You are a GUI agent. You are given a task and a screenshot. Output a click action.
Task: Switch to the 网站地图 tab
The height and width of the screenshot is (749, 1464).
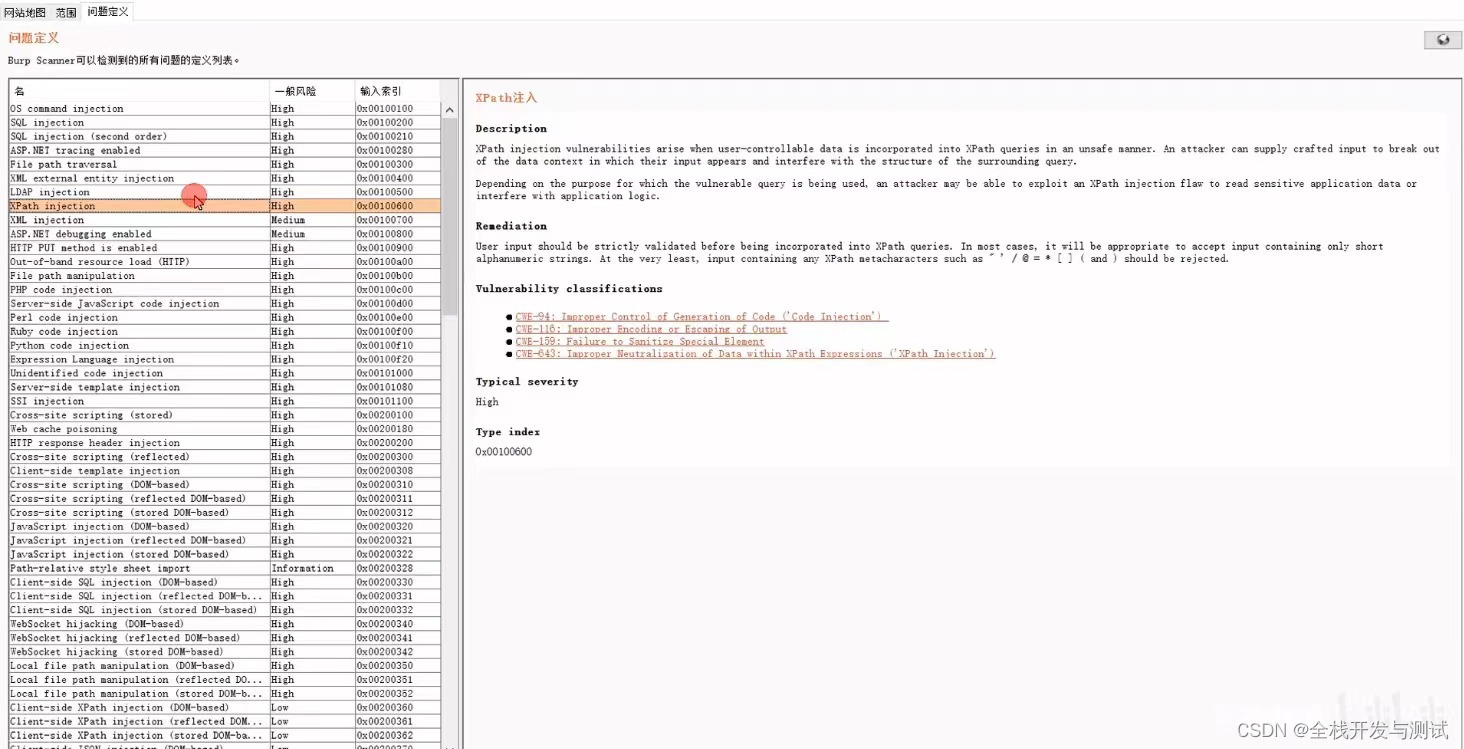[x=25, y=12]
